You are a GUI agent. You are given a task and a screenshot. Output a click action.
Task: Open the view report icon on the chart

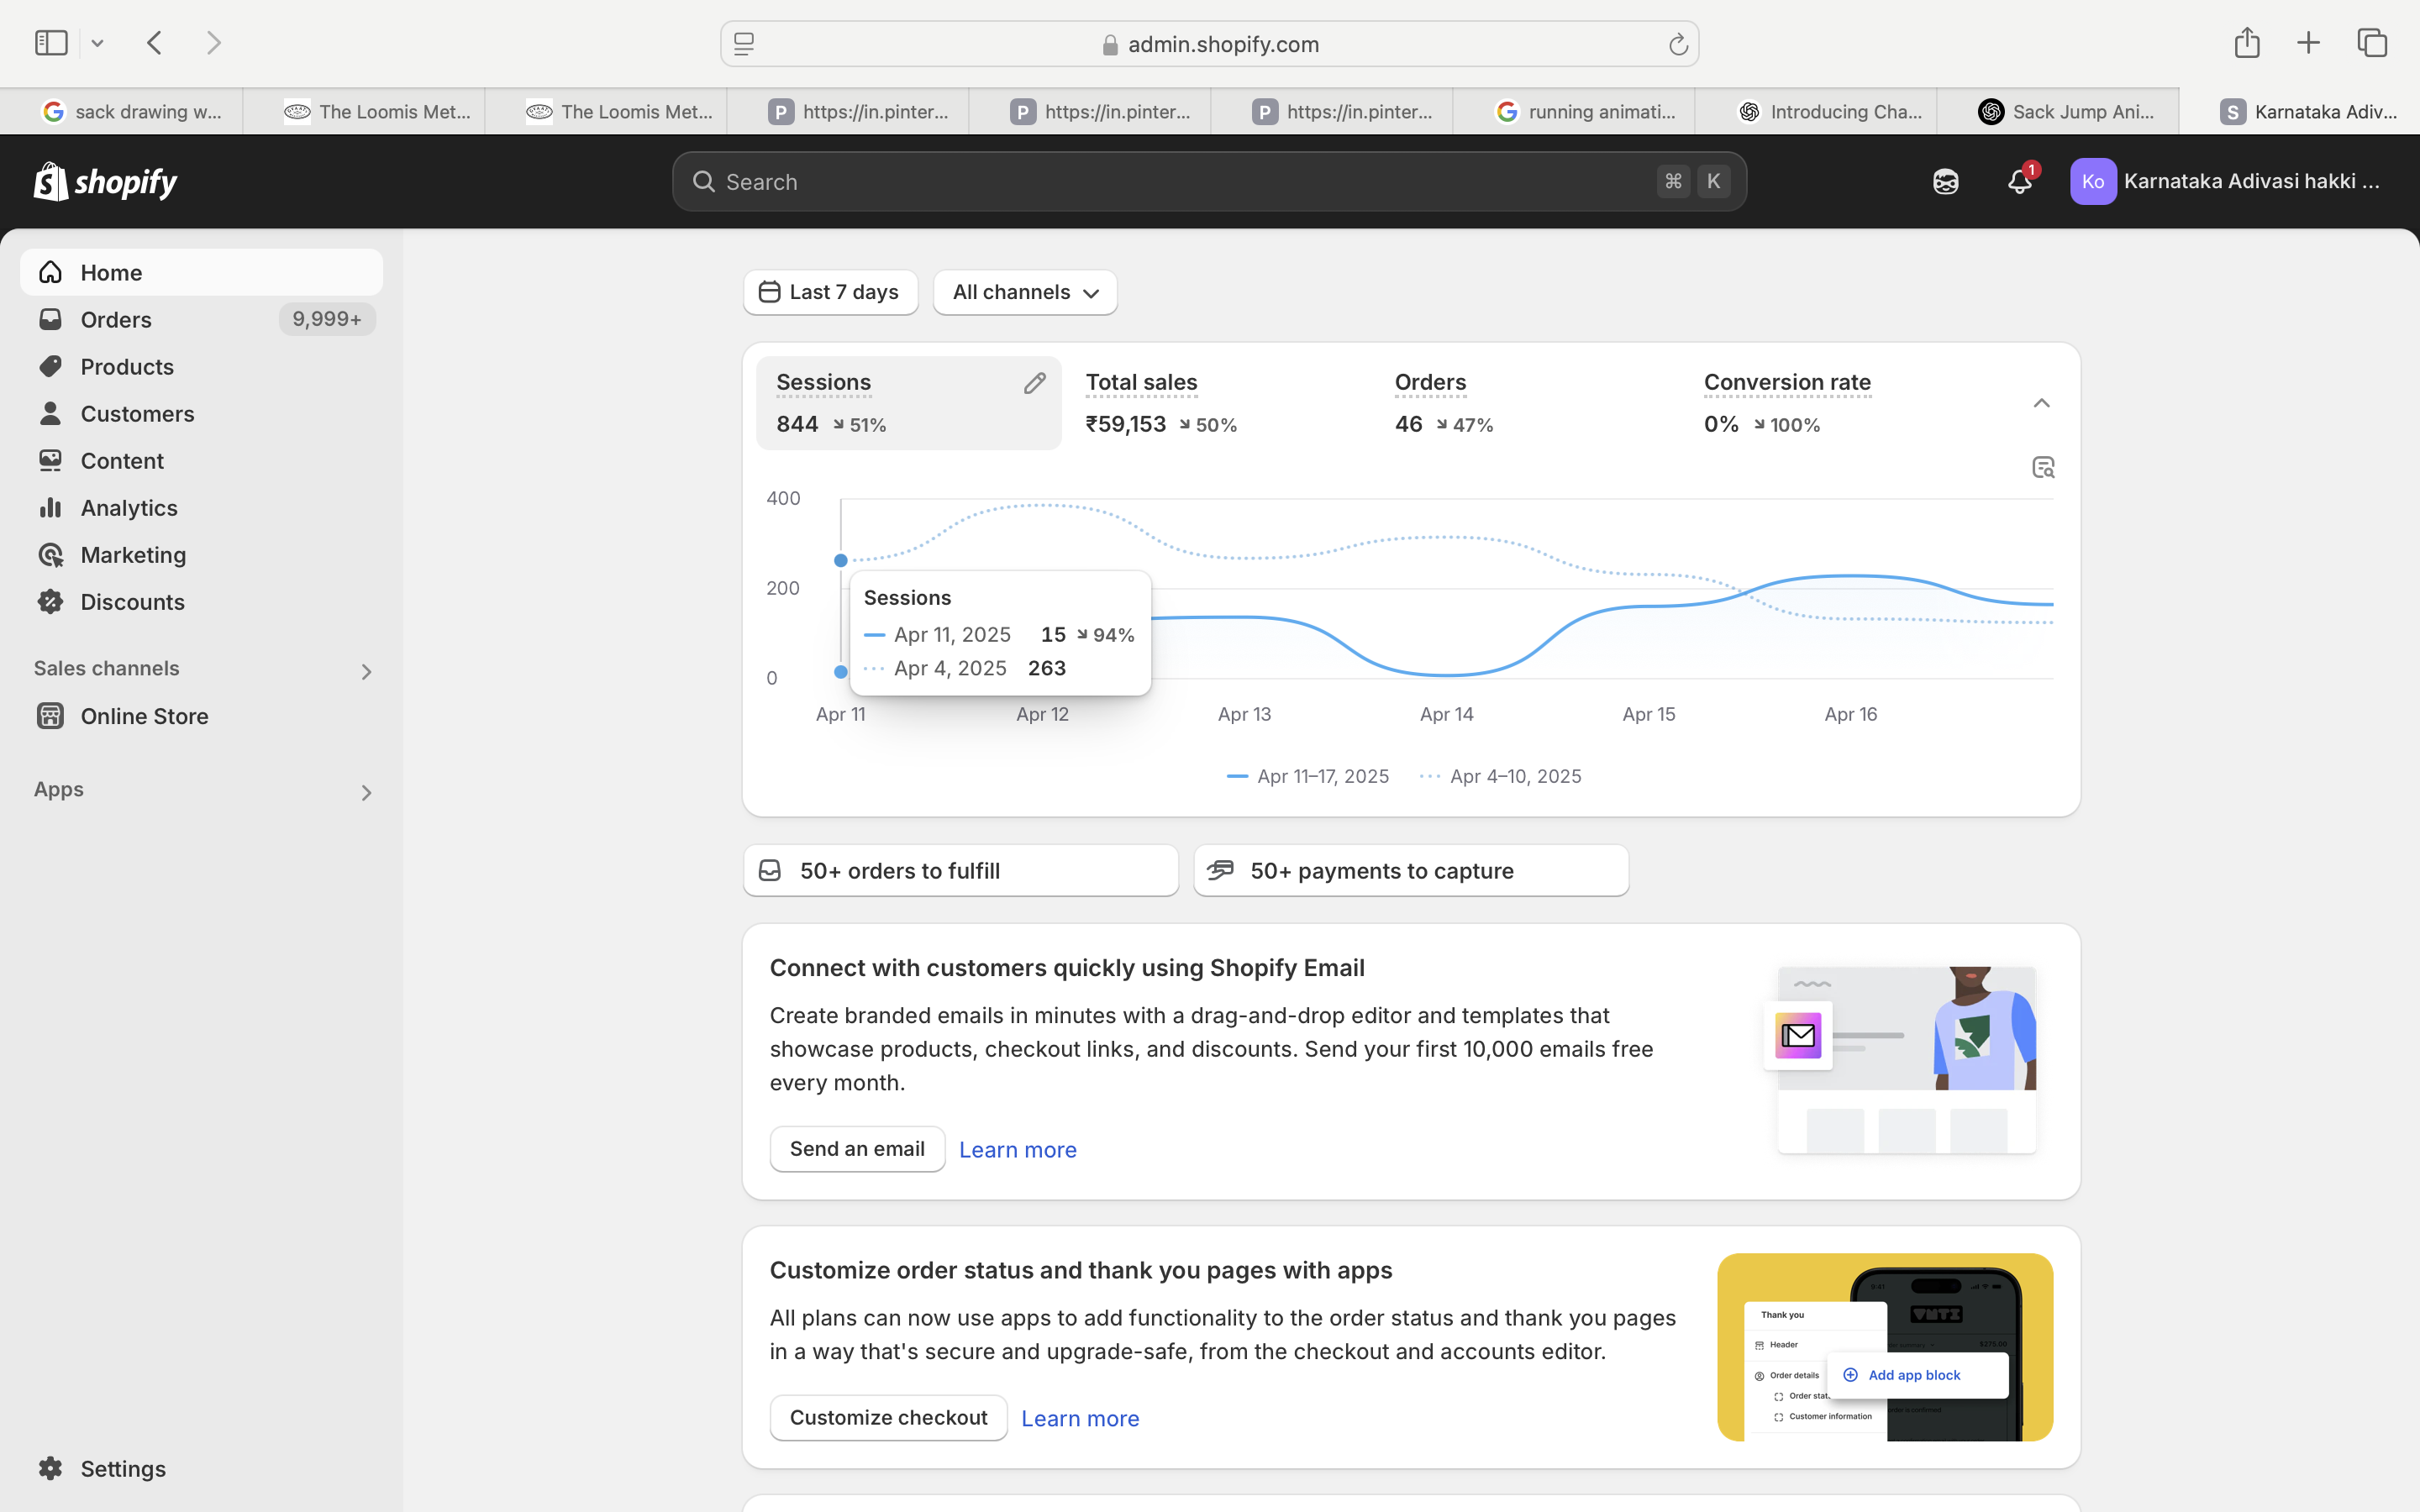click(2043, 466)
